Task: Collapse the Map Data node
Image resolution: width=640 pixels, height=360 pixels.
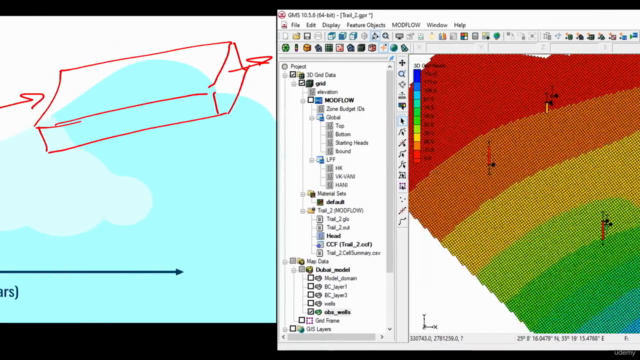Action: pos(285,262)
